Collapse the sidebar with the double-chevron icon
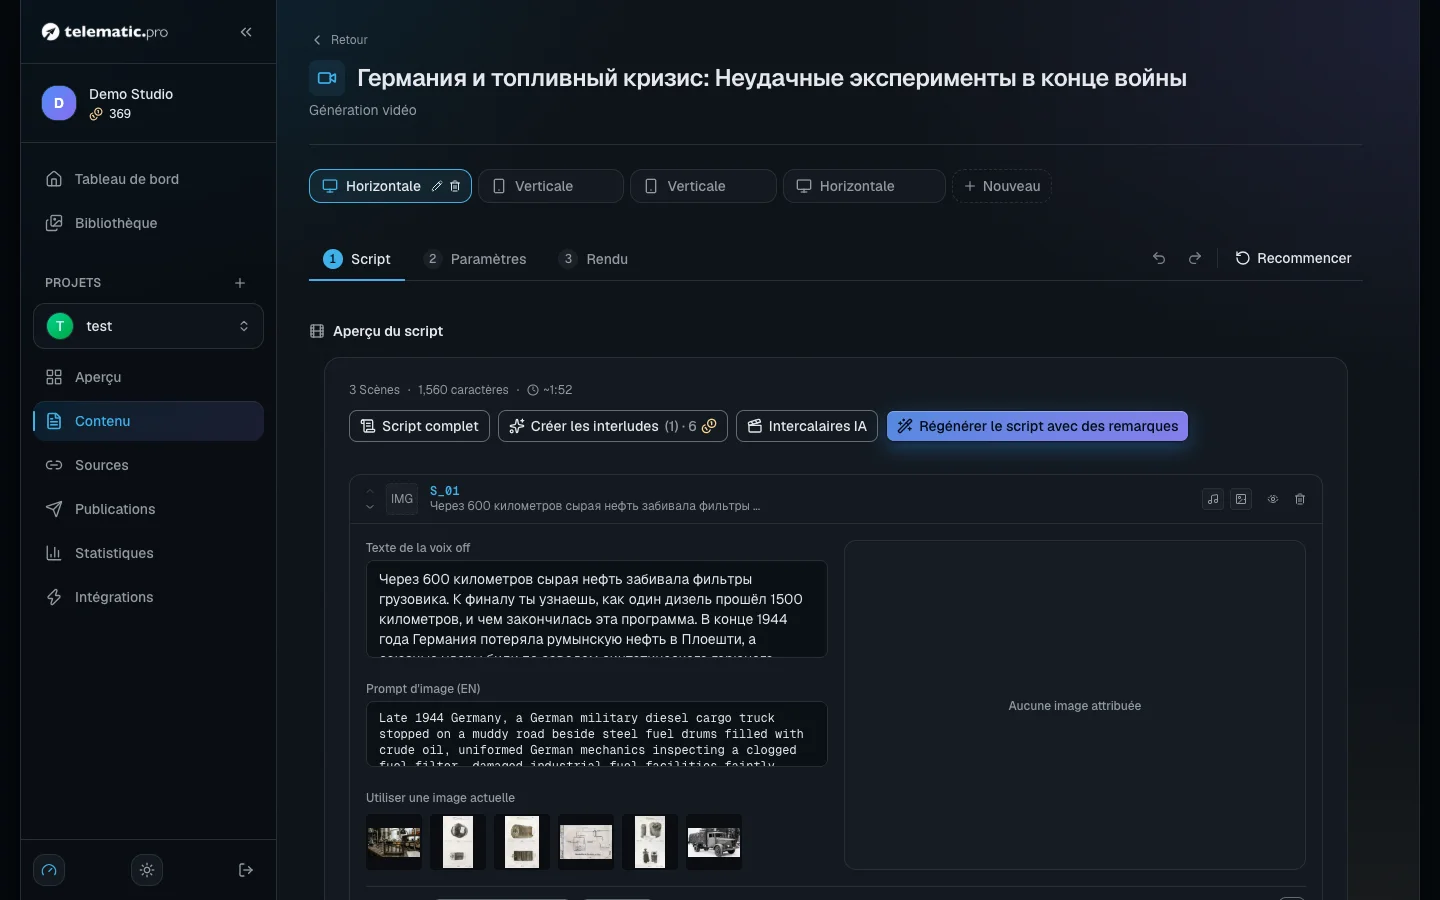 pos(246,32)
